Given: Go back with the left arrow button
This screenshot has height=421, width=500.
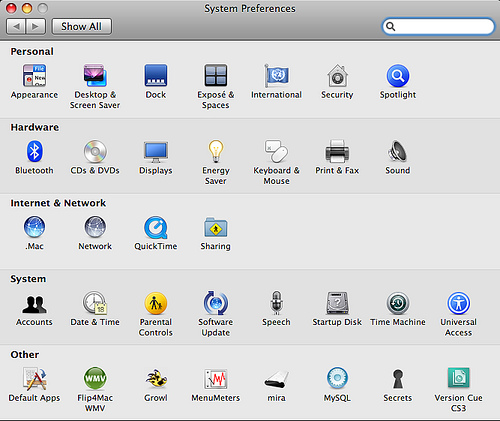Looking at the screenshot, I should point(16,26).
